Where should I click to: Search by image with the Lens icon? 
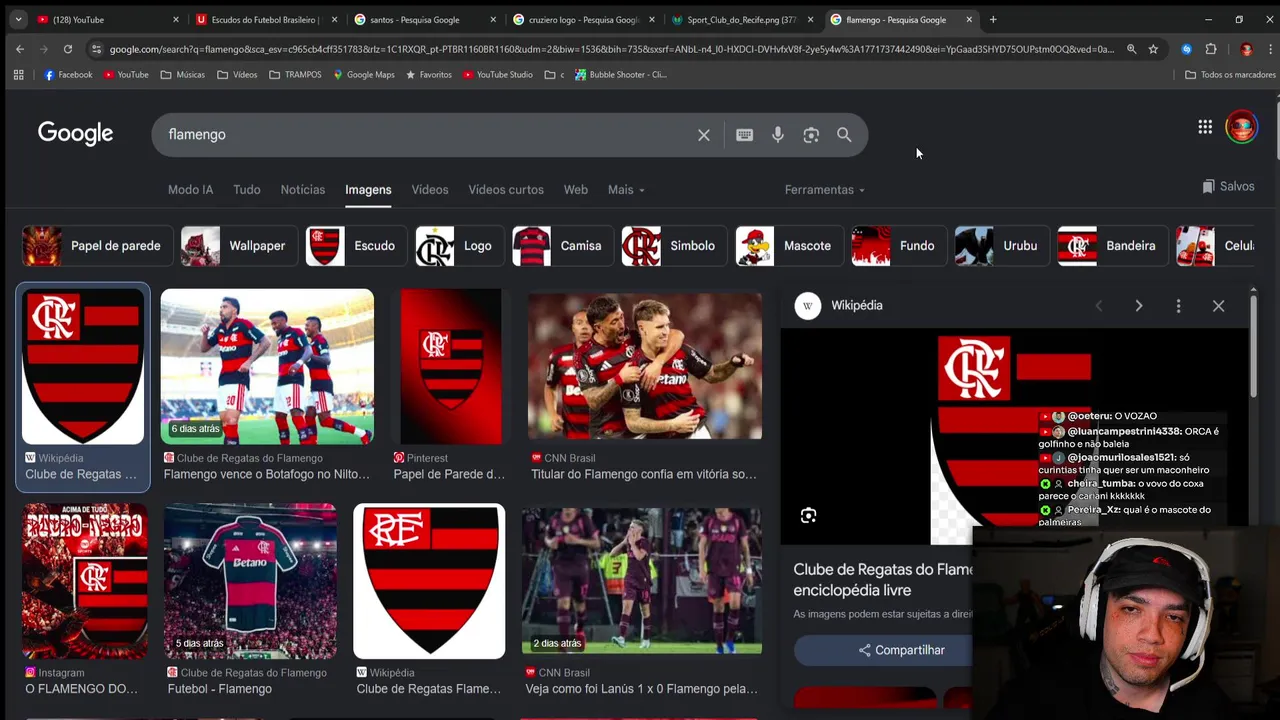click(x=811, y=135)
